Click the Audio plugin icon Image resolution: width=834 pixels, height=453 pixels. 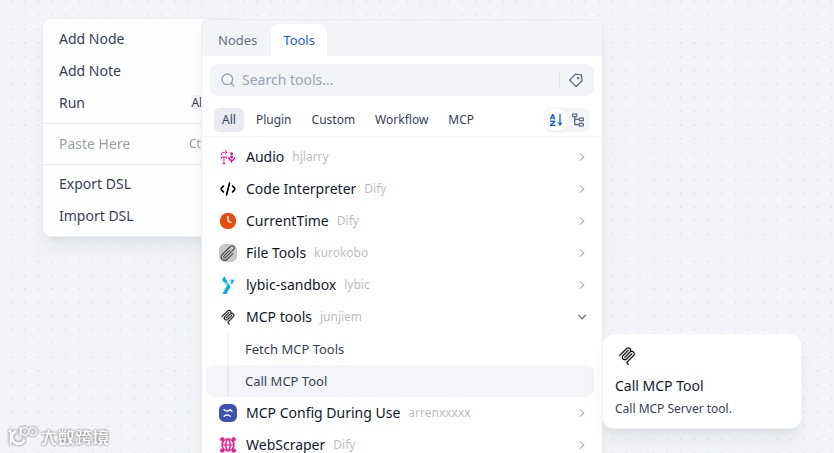pos(228,157)
